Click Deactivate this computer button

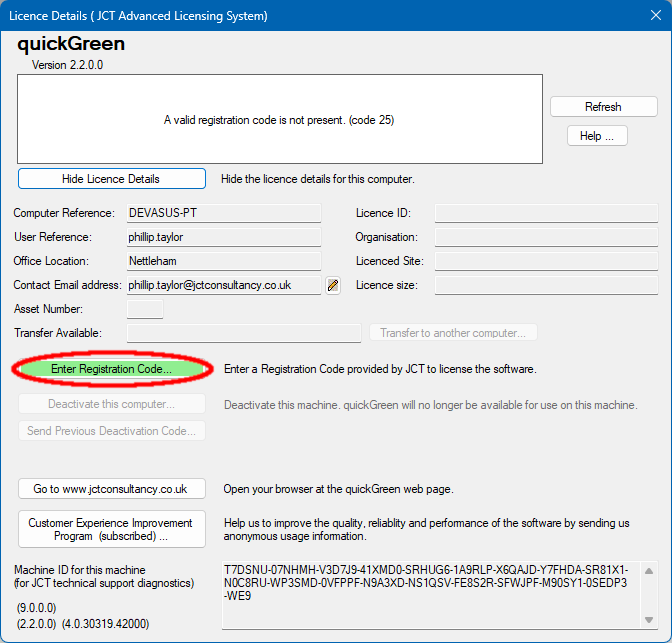[x=111, y=404]
